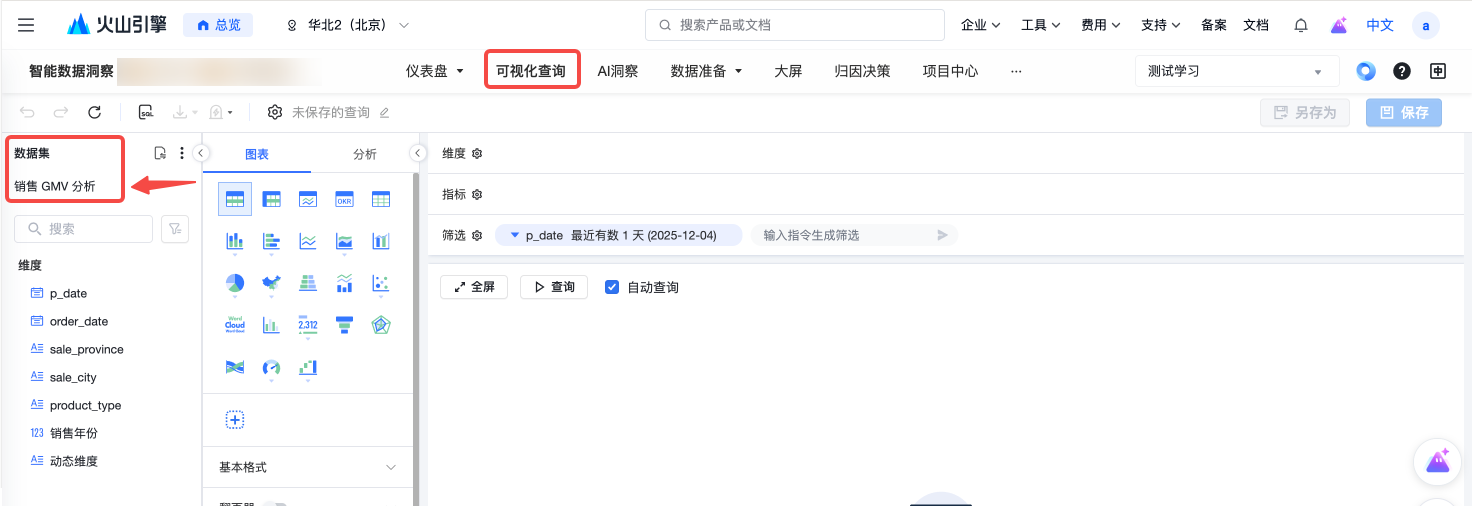Select the 2,312 indicator card chart
This screenshot has width=1472, height=506.
[x=308, y=324]
